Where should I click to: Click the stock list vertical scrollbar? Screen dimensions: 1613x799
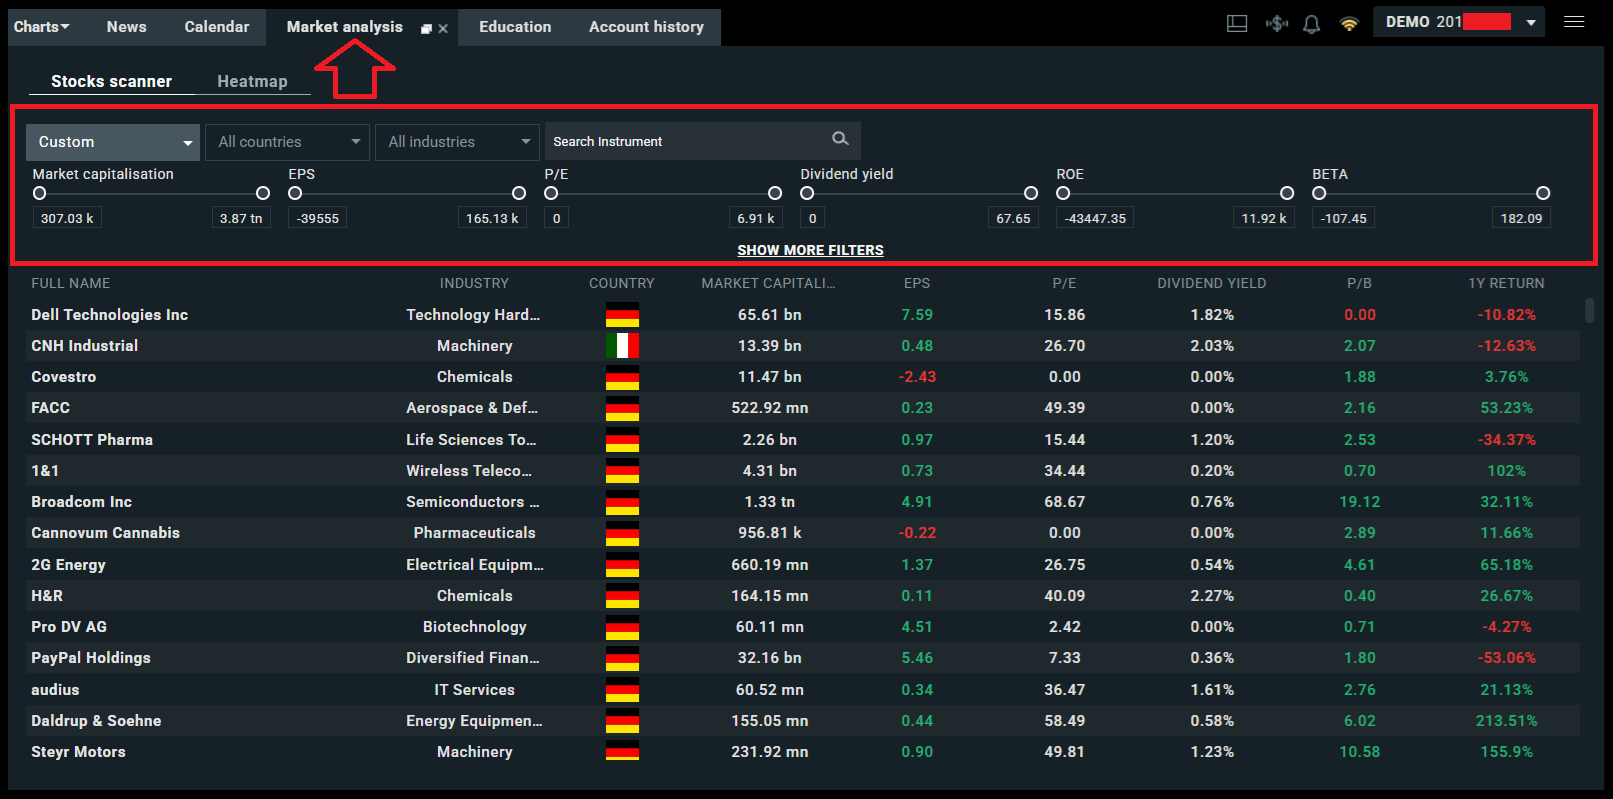(x=1589, y=310)
